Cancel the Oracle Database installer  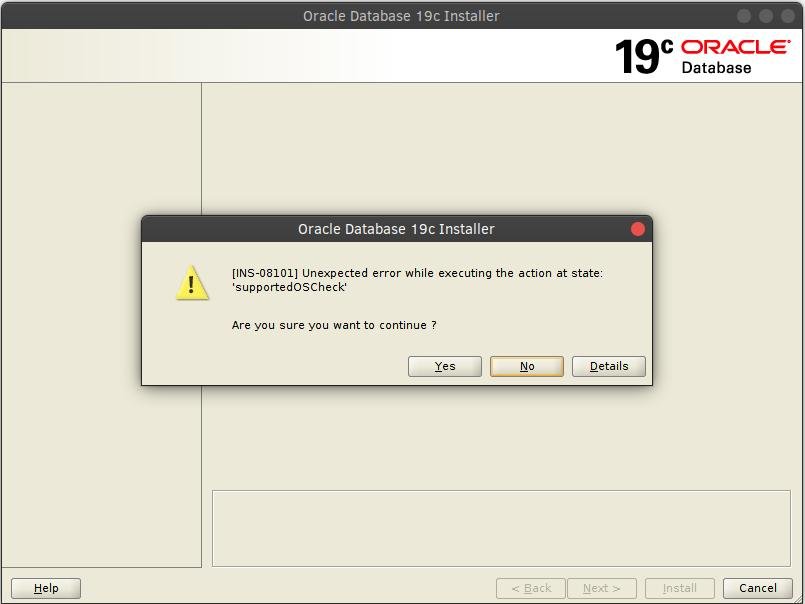click(x=758, y=588)
